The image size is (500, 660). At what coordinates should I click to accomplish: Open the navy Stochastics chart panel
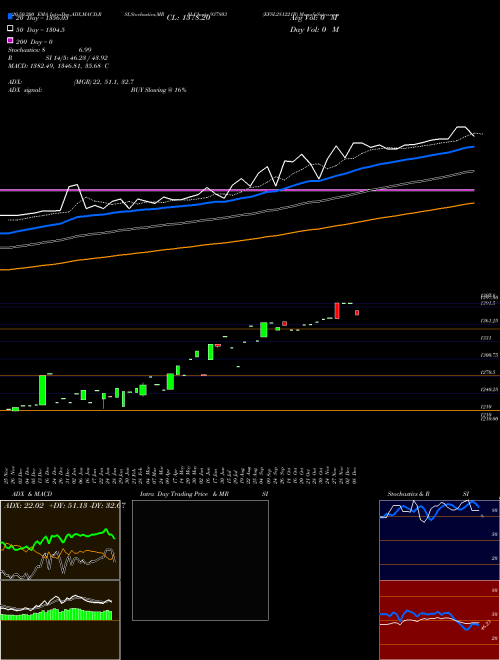(439, 540)
